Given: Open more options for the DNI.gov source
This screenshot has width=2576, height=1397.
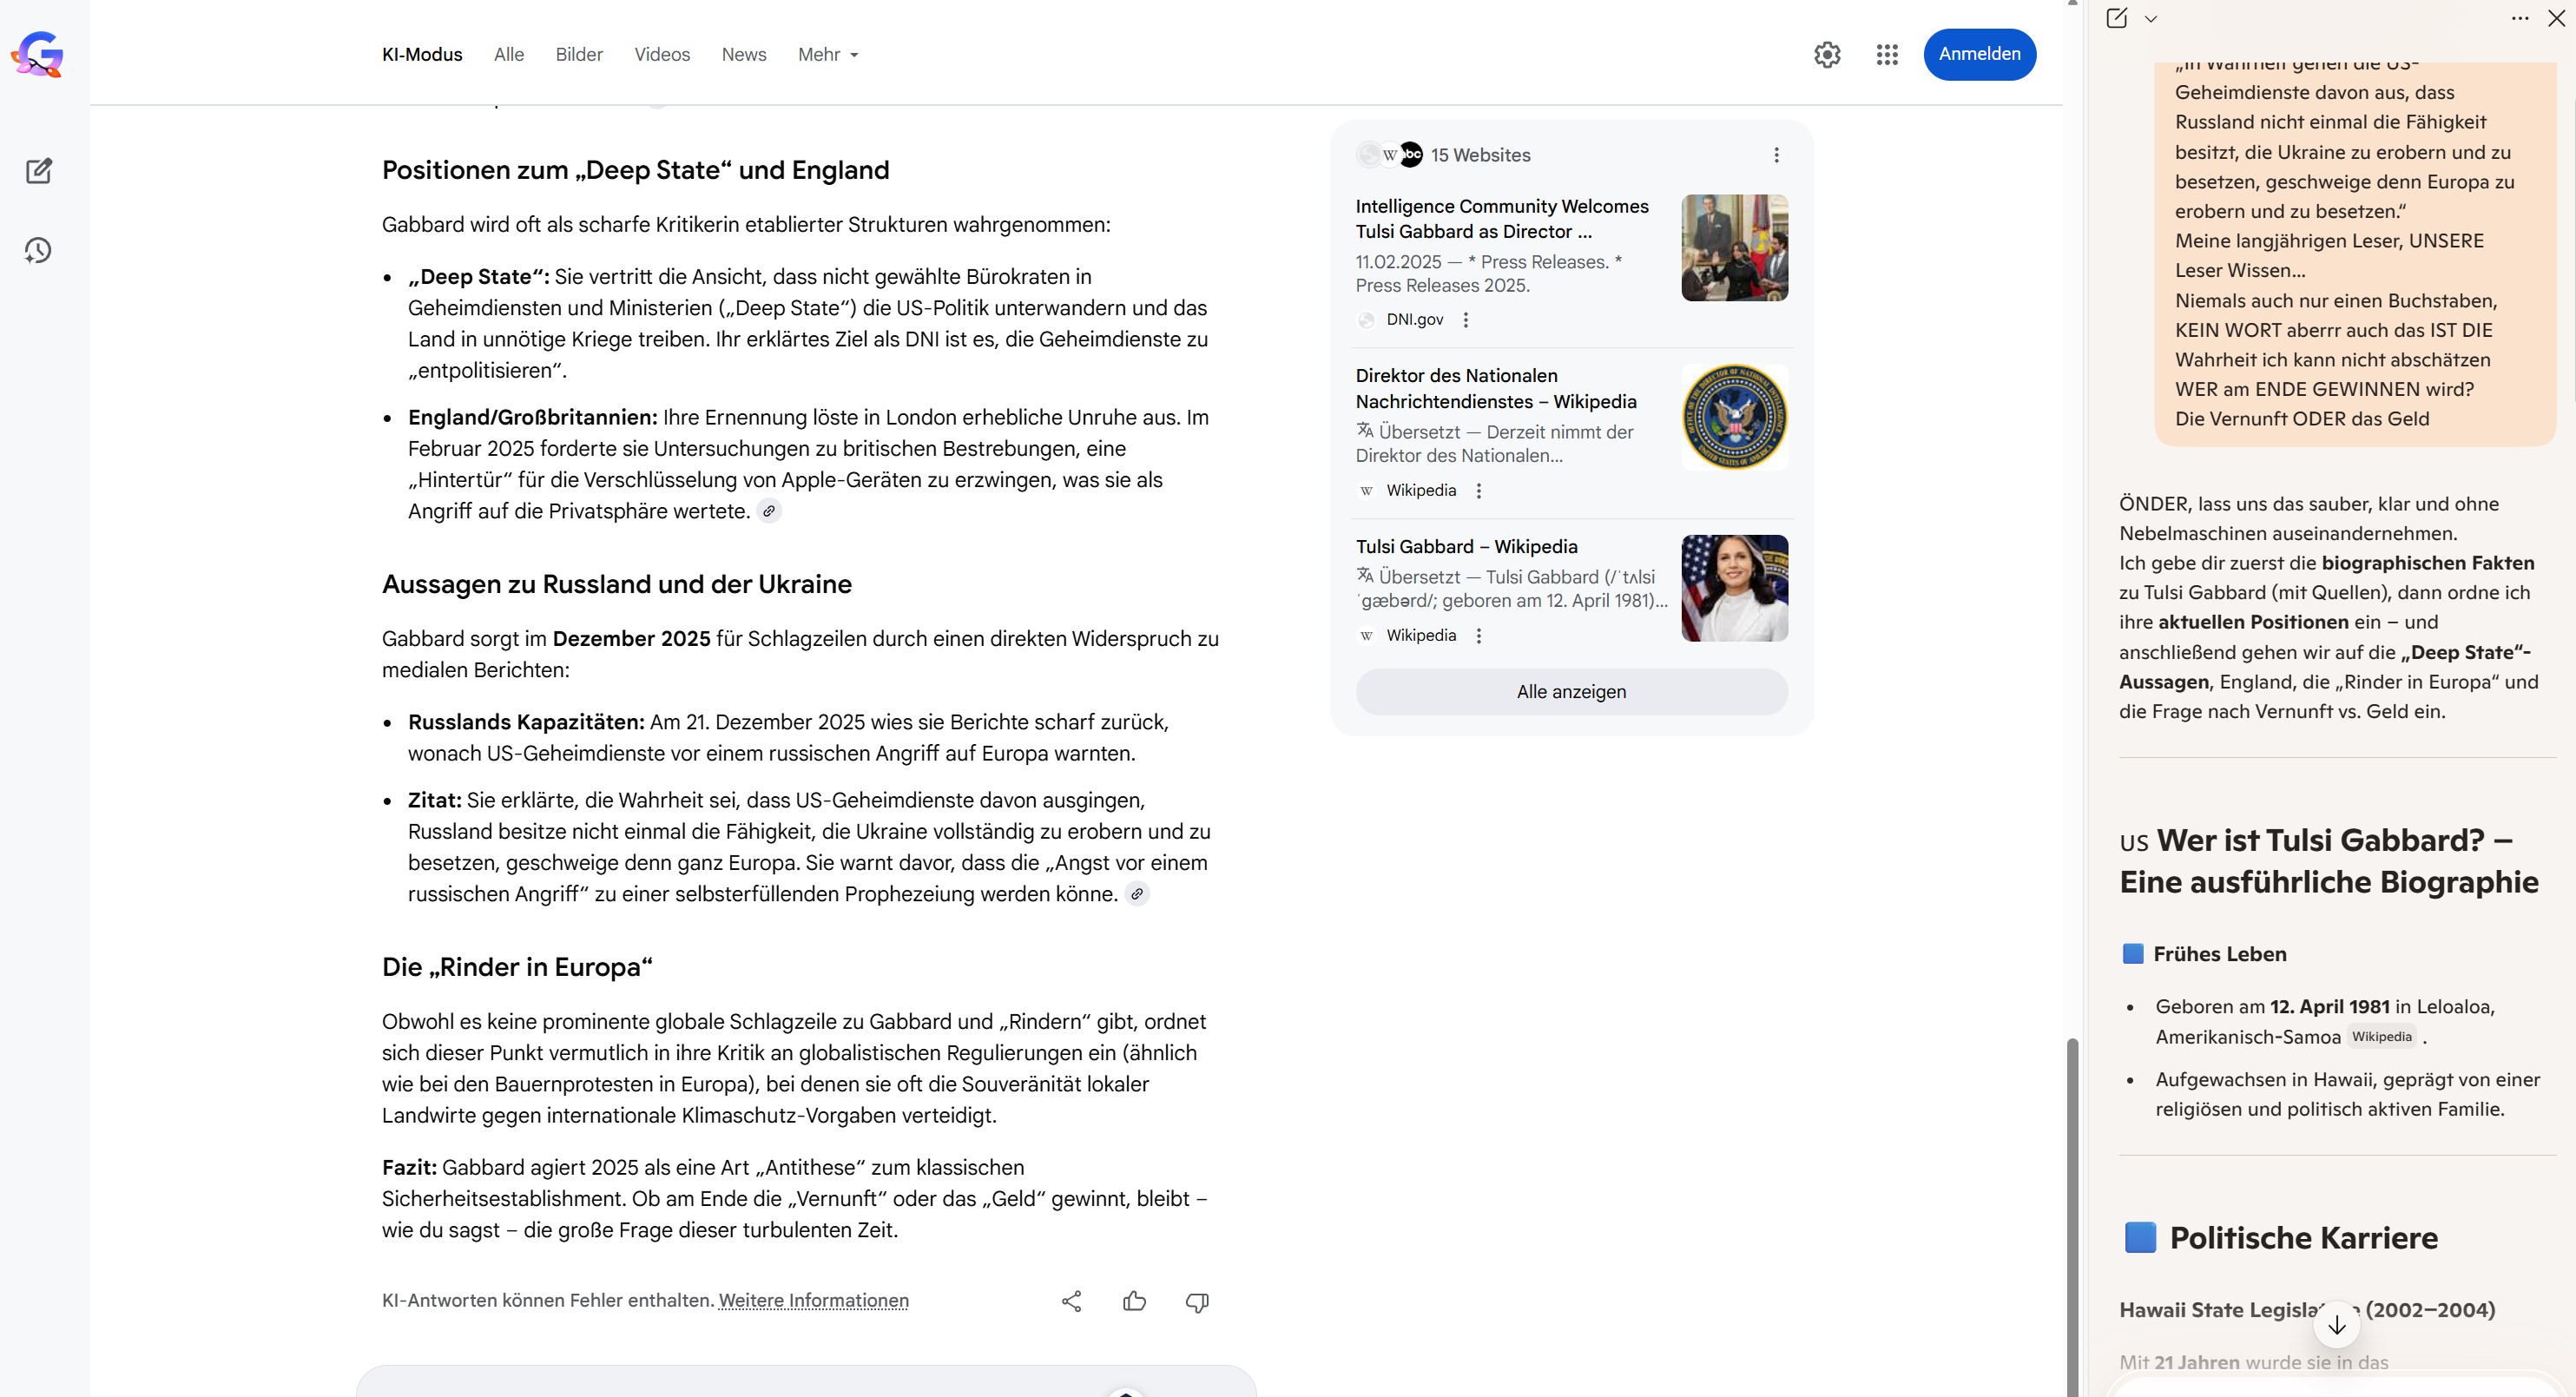Looking at the screenshot, I should [1466, 320].
